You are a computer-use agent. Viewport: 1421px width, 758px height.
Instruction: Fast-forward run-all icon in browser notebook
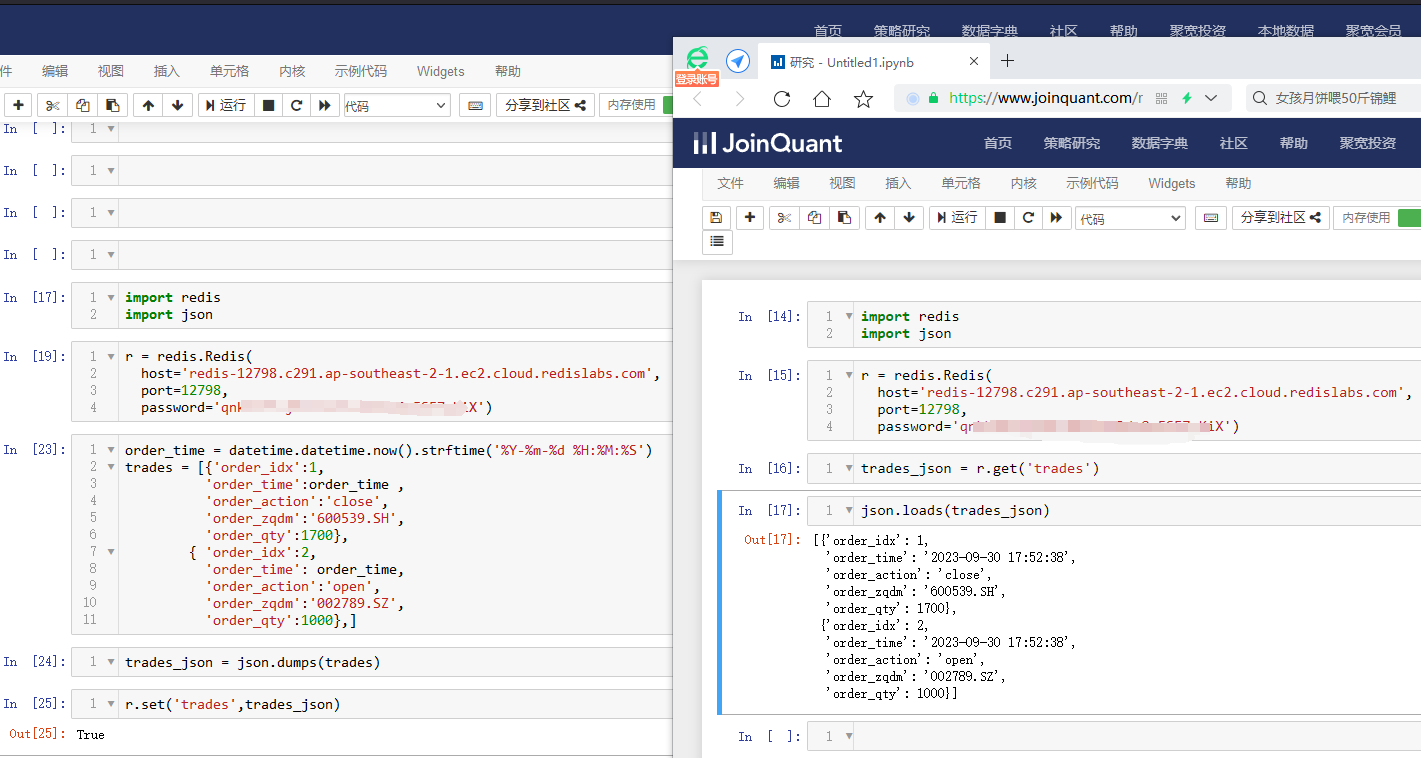click(x=1056, y=217)
